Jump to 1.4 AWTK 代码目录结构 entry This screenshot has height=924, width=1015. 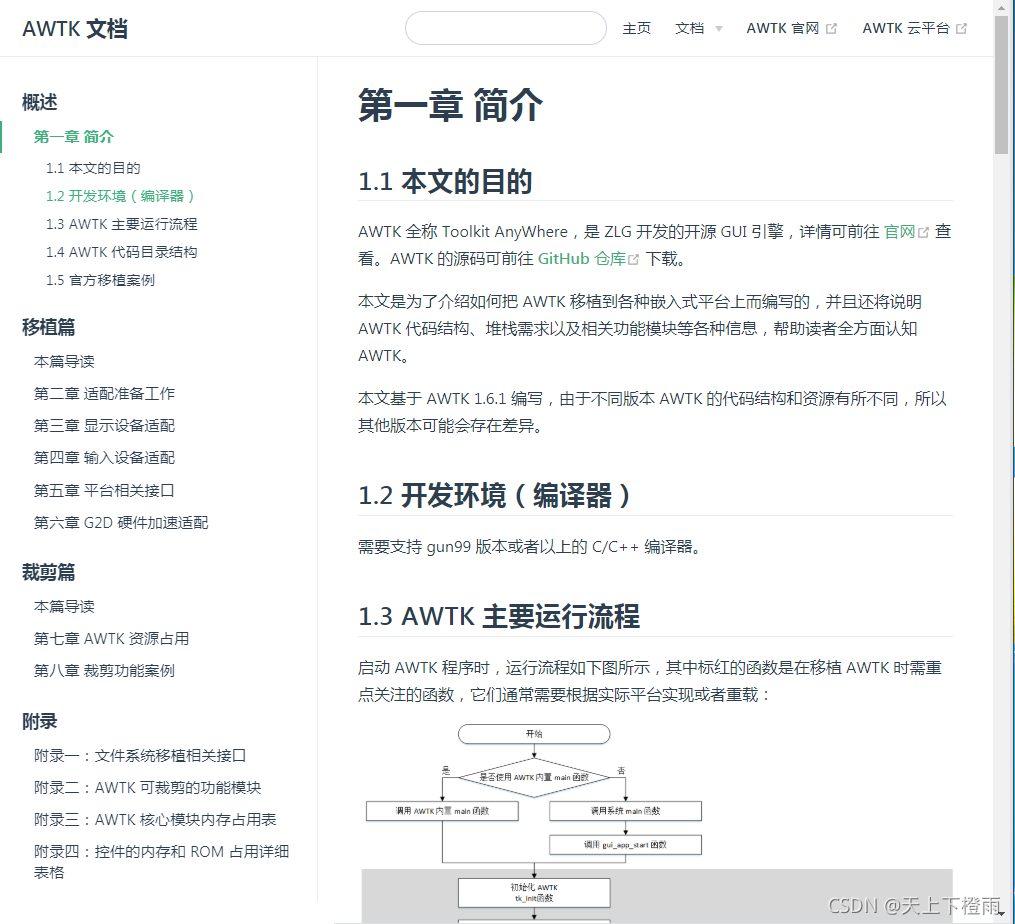122,252
